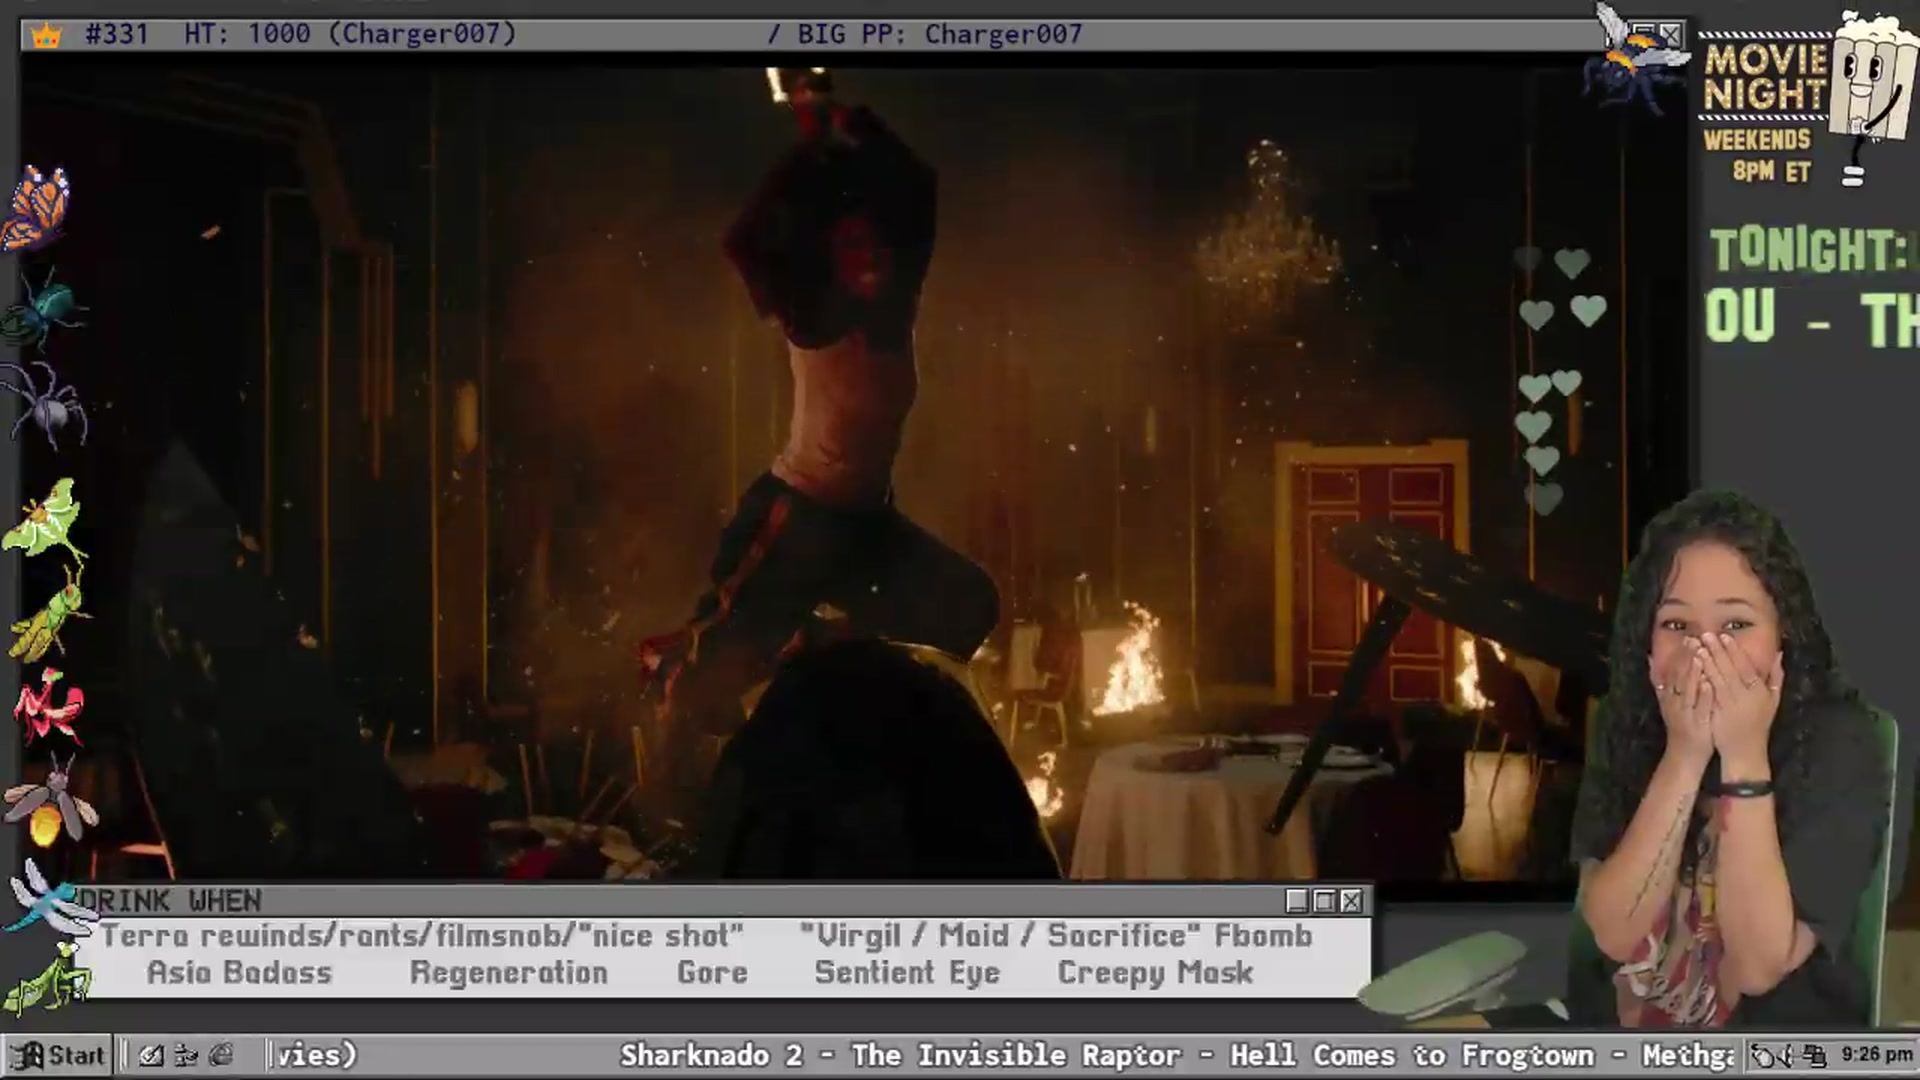Viewport: 1920px width, 1080px height.
Task: Click the #331 counter in the title bar
Action: pos(116,35)
